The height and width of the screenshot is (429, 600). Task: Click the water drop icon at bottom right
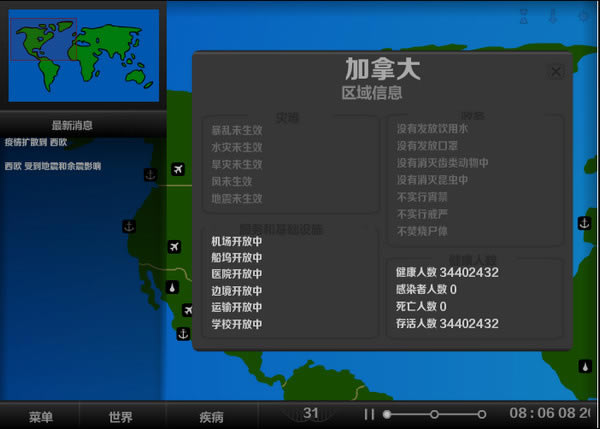pos(585,366)
